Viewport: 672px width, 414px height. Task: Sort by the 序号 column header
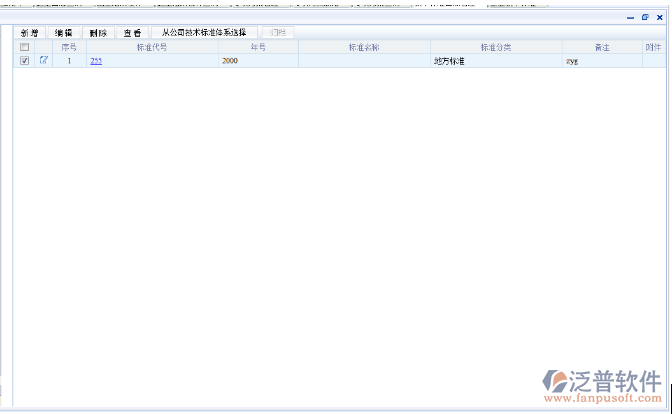69,47
